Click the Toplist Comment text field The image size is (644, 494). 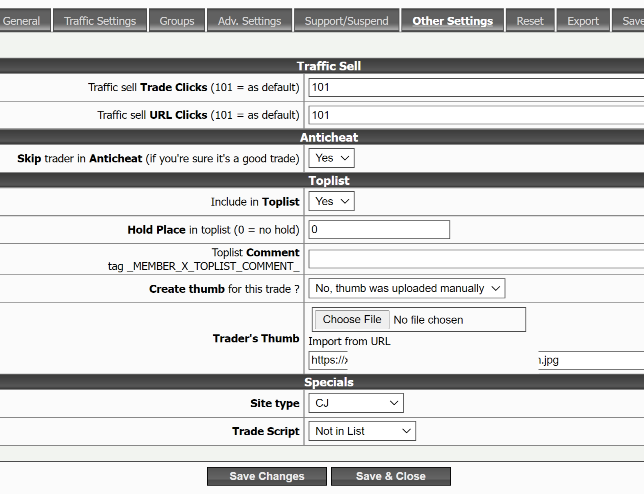pos(476,259)
